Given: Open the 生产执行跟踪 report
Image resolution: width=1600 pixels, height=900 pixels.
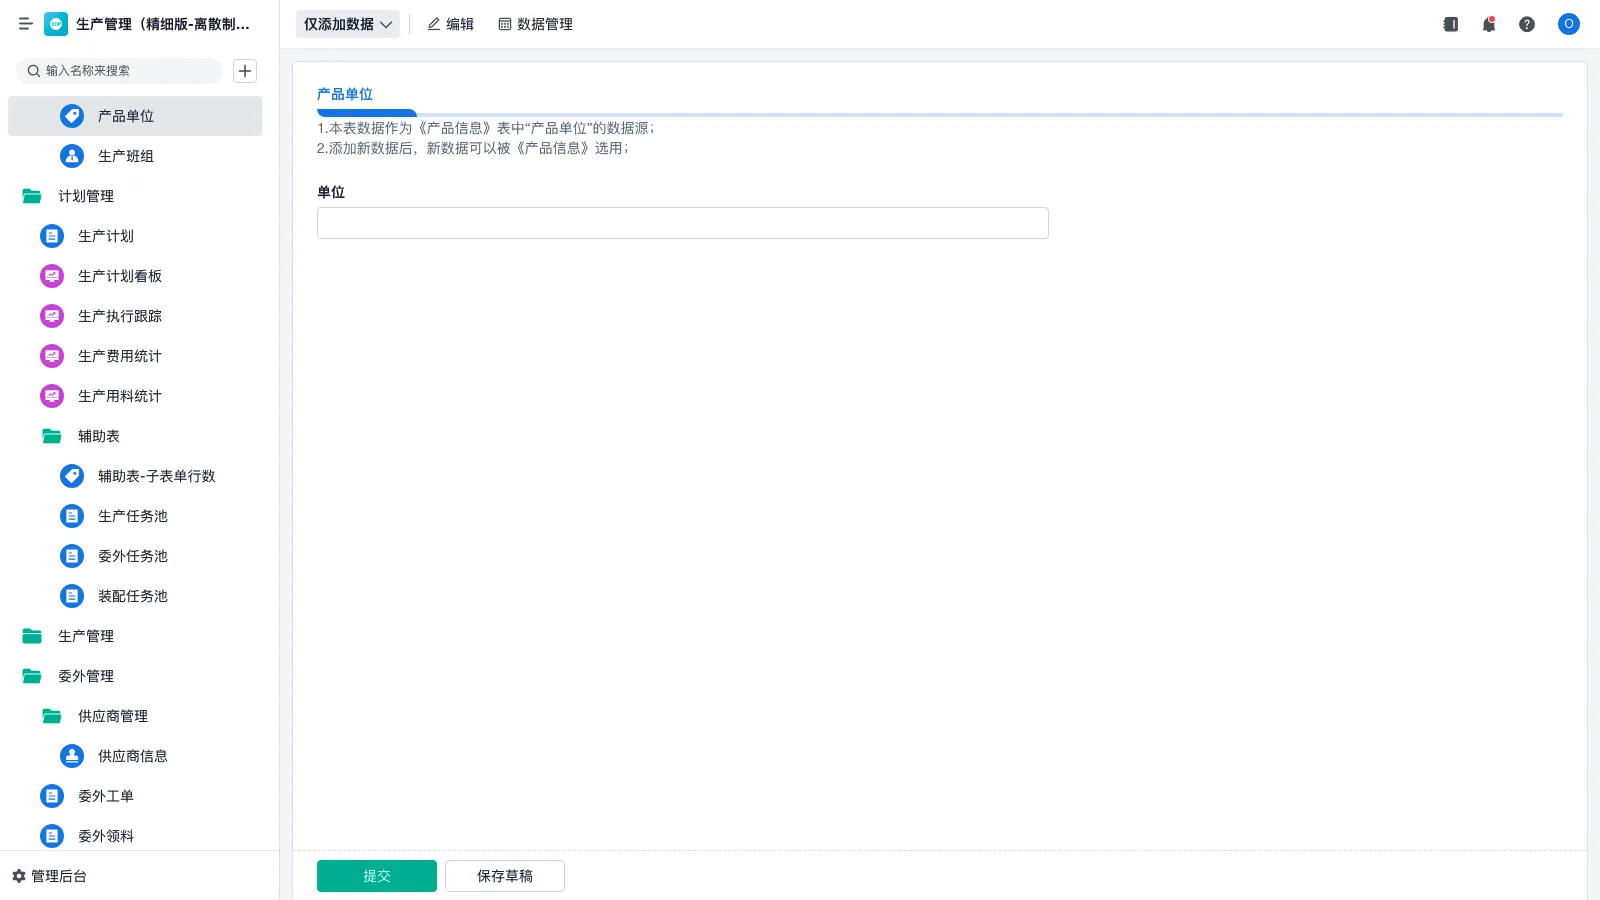Looking at the screenshot, I should point(119,316).
